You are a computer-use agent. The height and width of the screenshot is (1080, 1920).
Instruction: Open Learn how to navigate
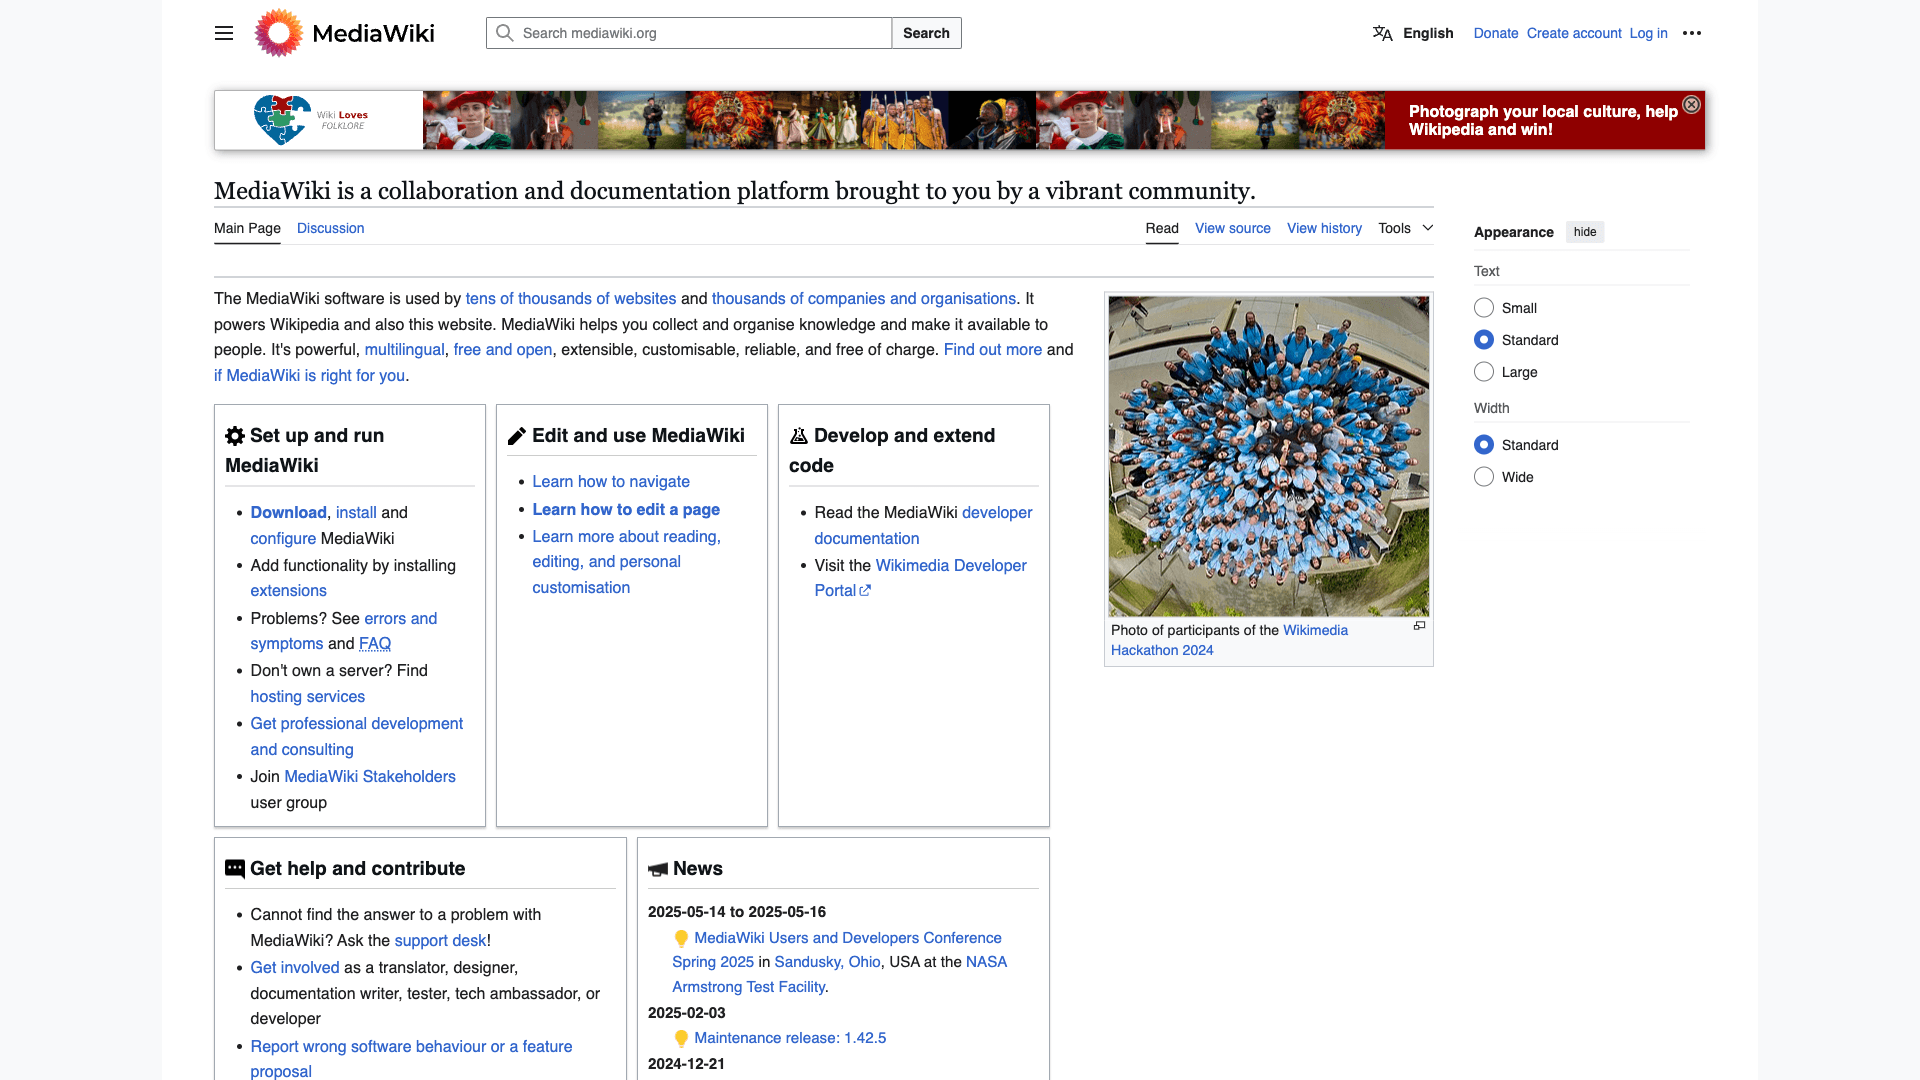[x=611, y=482]
